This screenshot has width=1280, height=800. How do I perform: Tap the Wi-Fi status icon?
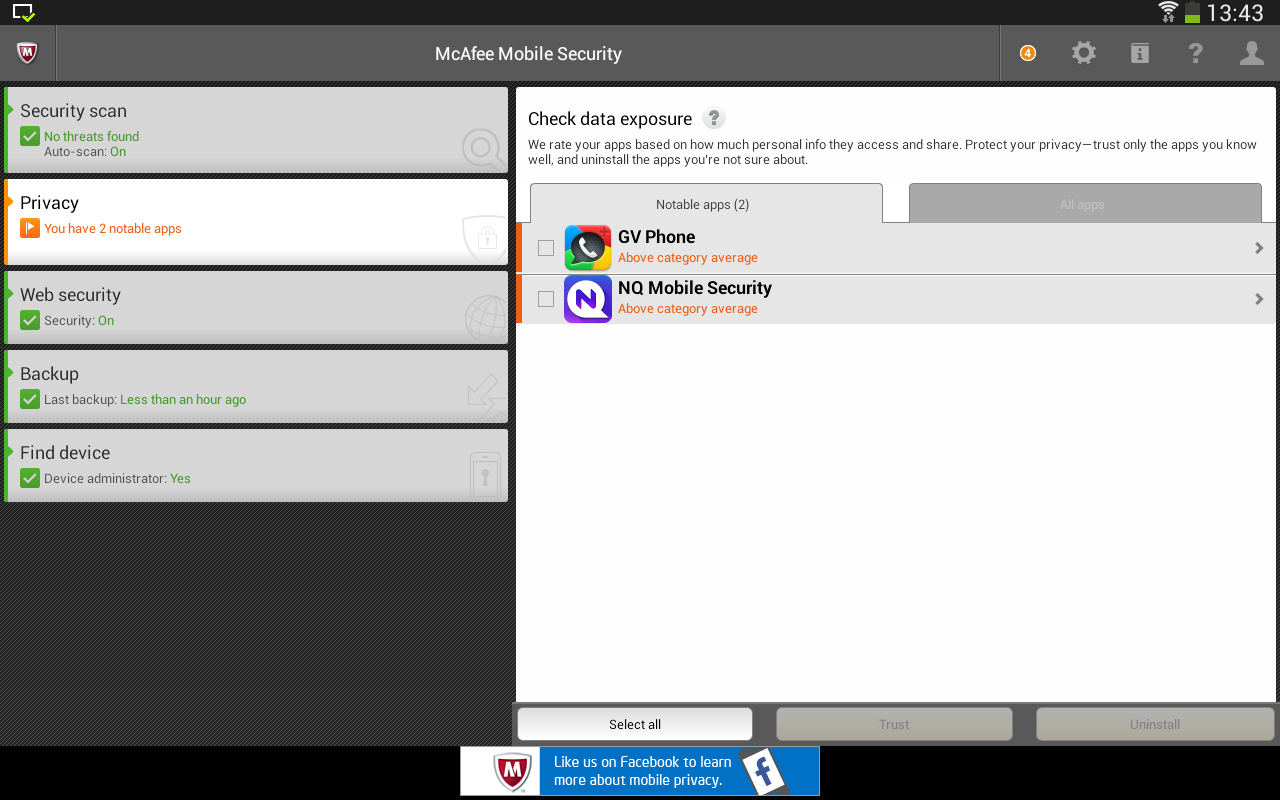click(x=1168, y=12)
